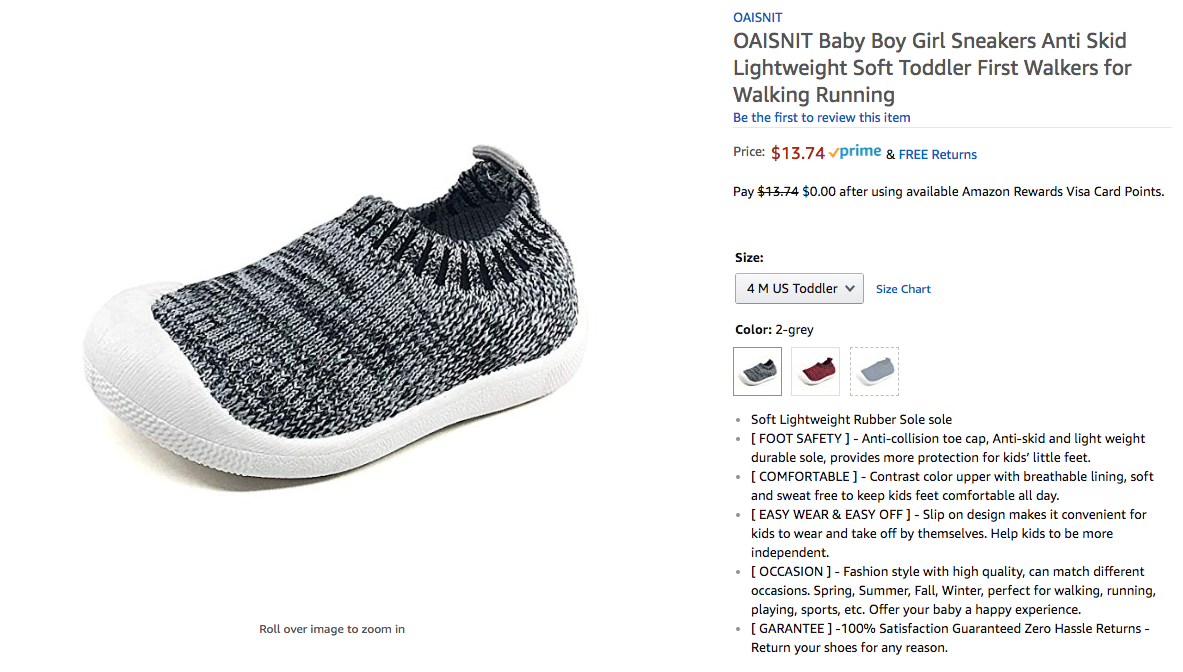Open the Size Chart link
This screenshot has width=1183, height=672.
coord(903,289)
